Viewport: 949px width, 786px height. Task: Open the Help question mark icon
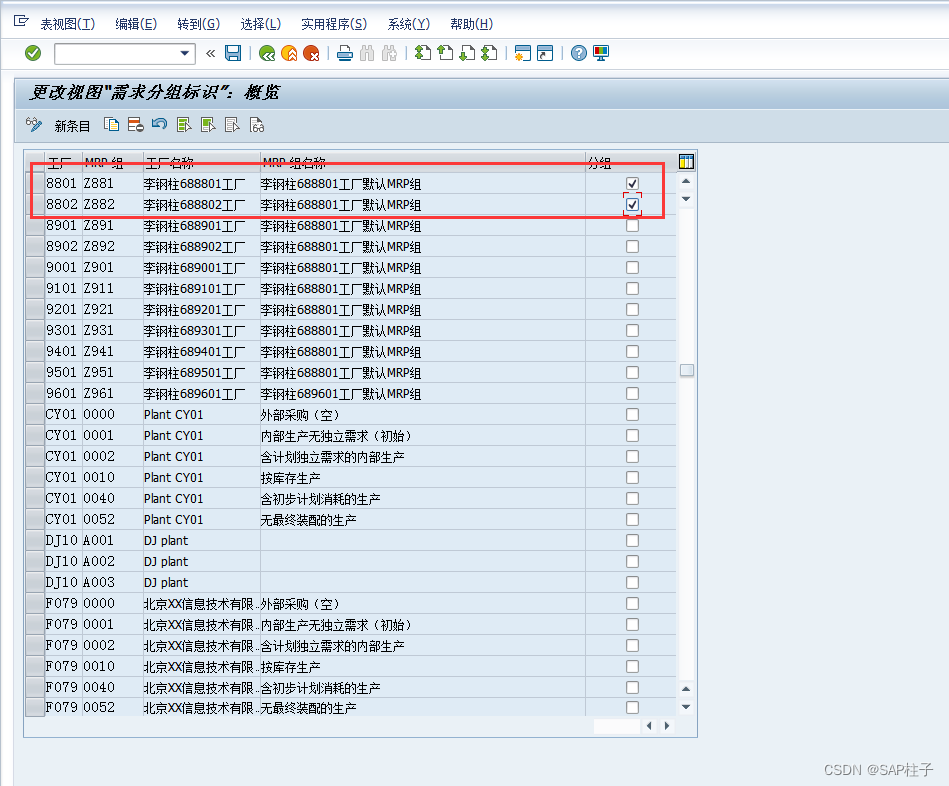[579, 53]
